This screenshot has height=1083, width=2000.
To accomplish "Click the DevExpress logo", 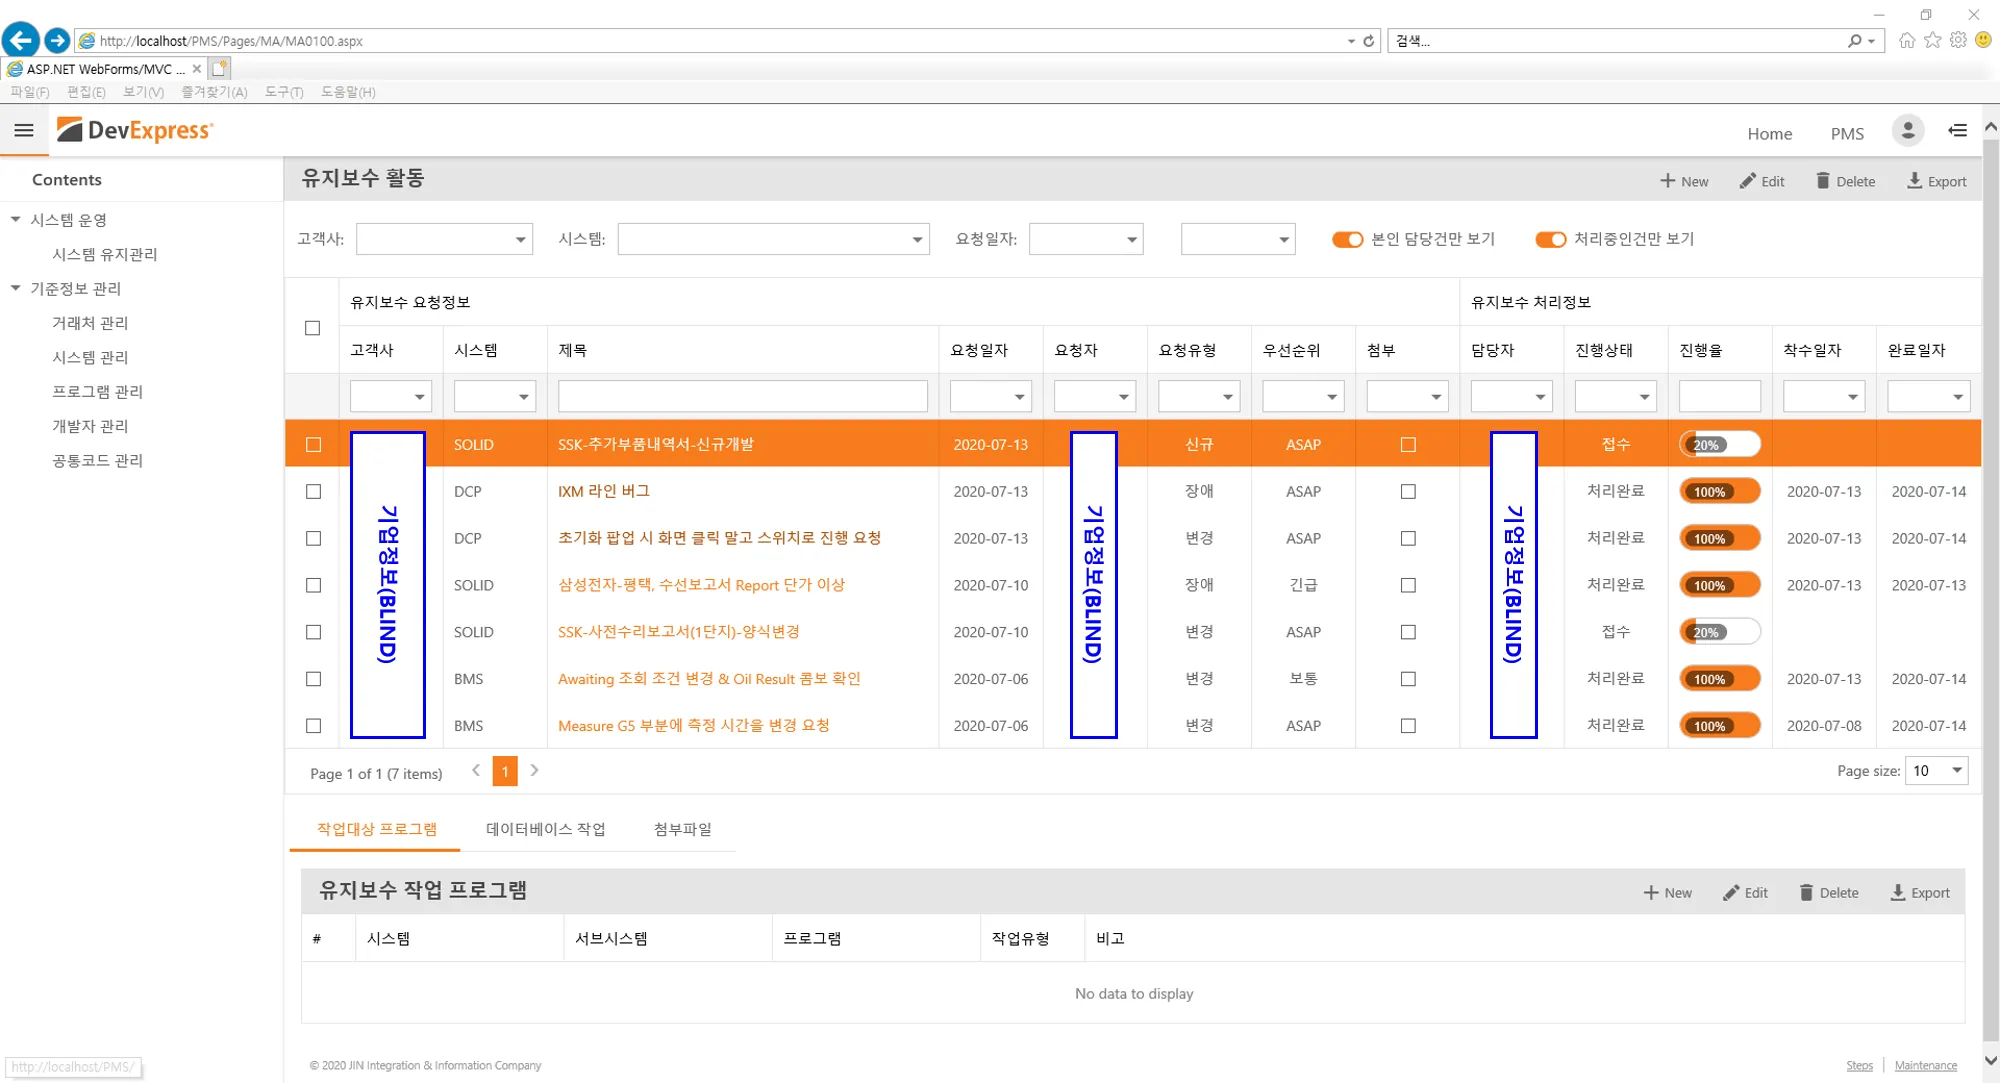I will (x=135, y=130).
